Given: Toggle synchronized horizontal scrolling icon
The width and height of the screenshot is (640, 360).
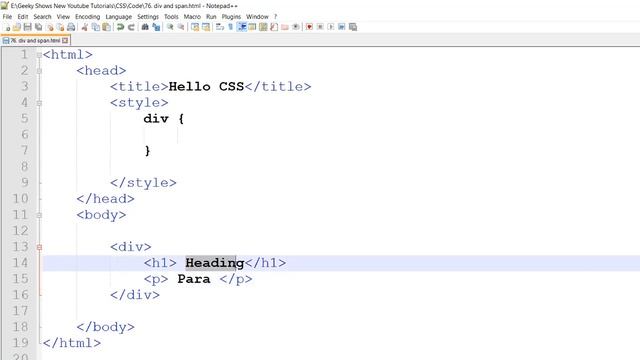Looking at the screenshot, I should (205, 27).
